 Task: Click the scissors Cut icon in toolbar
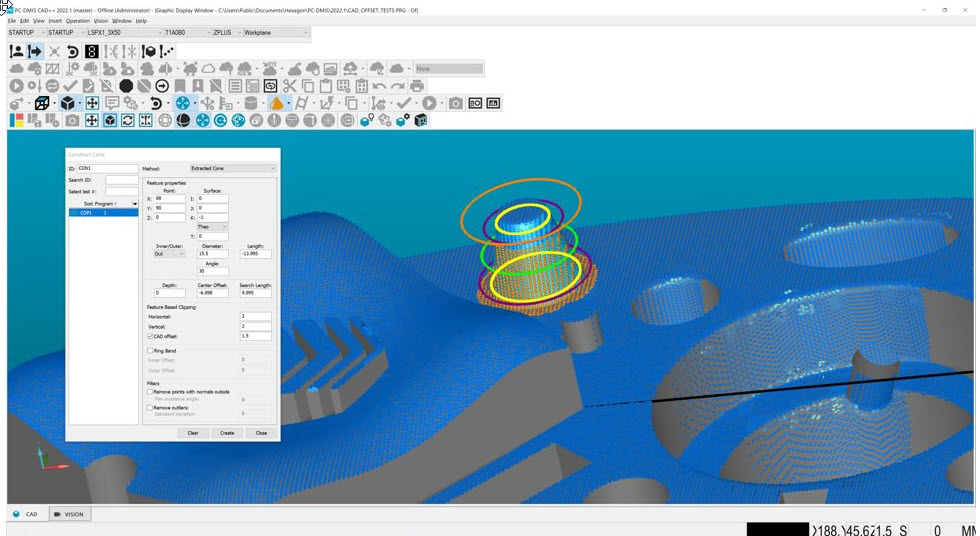pos(290,86)
